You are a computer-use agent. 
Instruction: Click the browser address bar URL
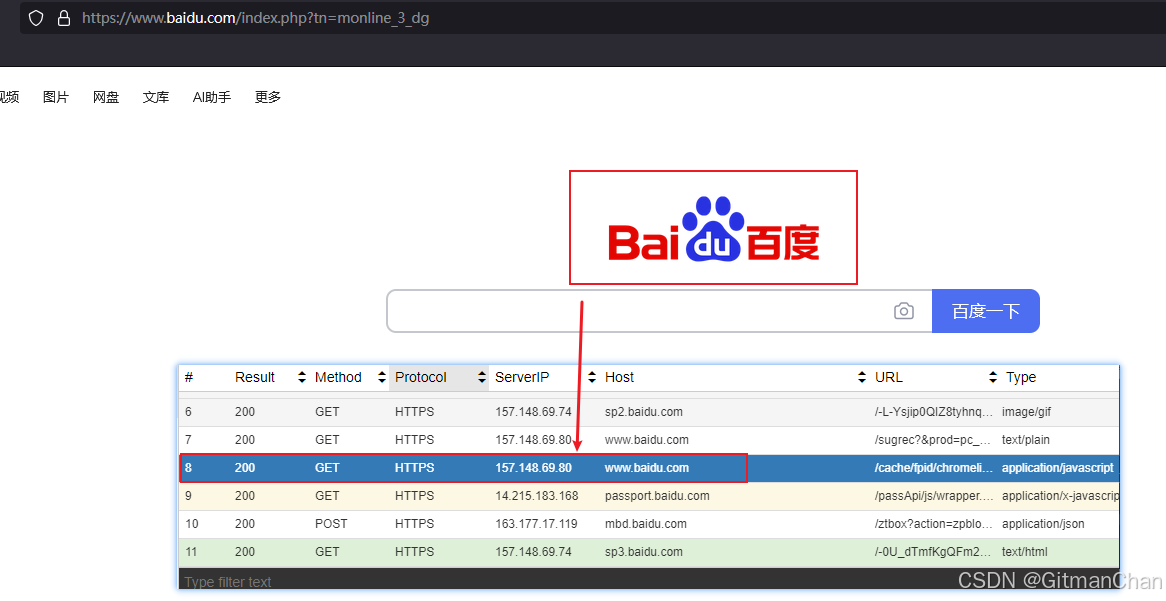[255, 18]
